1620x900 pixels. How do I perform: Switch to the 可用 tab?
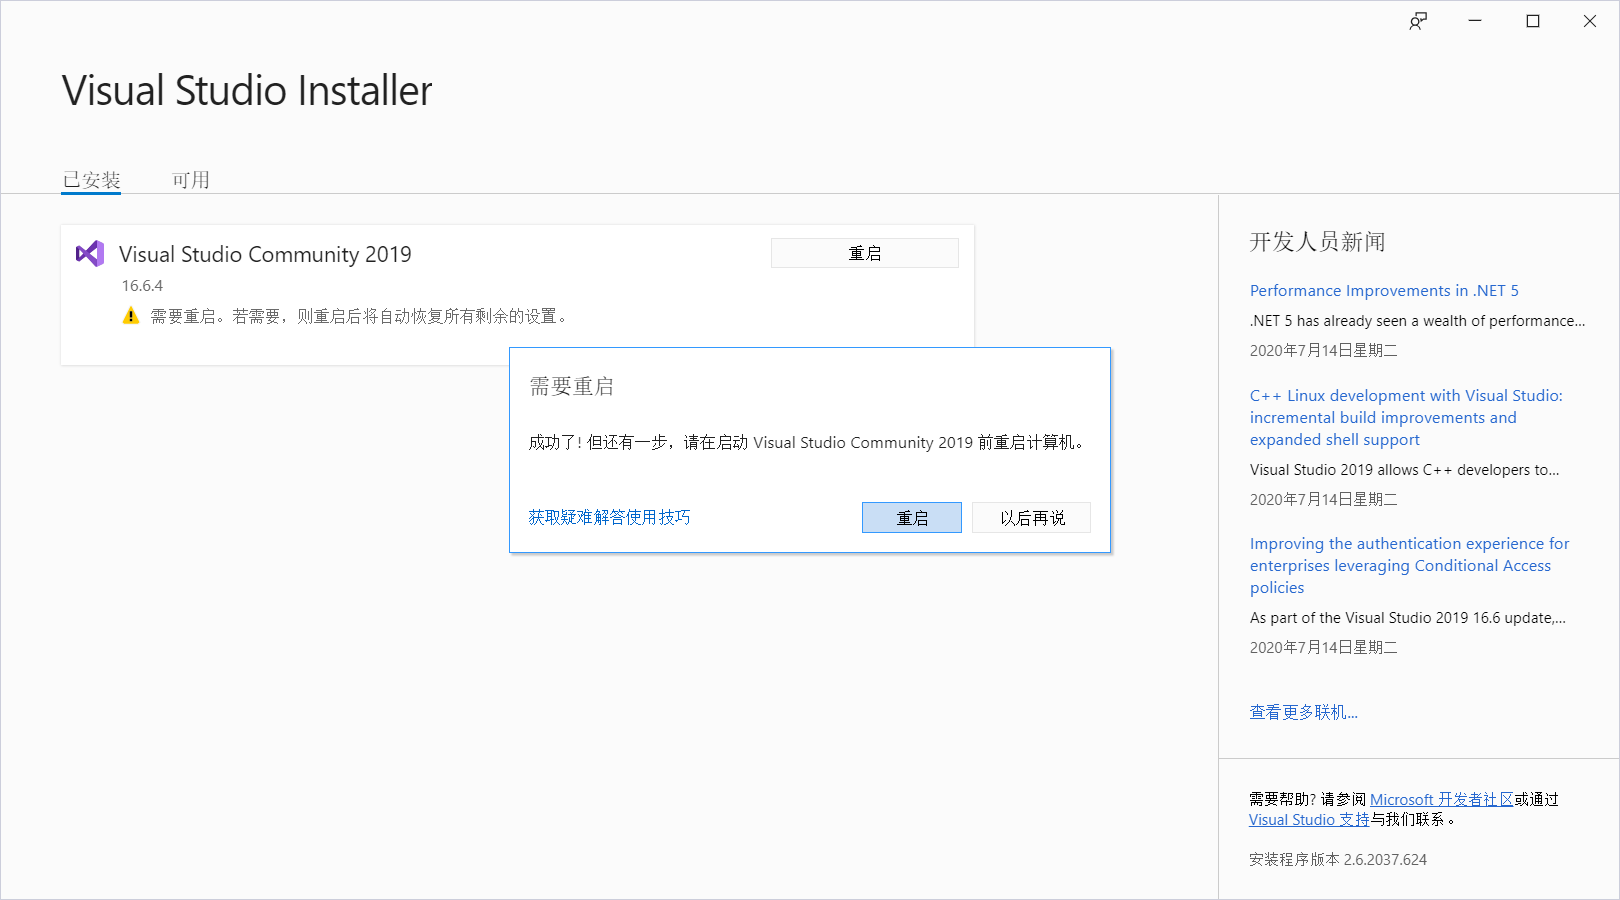click(x=190, y=180)
